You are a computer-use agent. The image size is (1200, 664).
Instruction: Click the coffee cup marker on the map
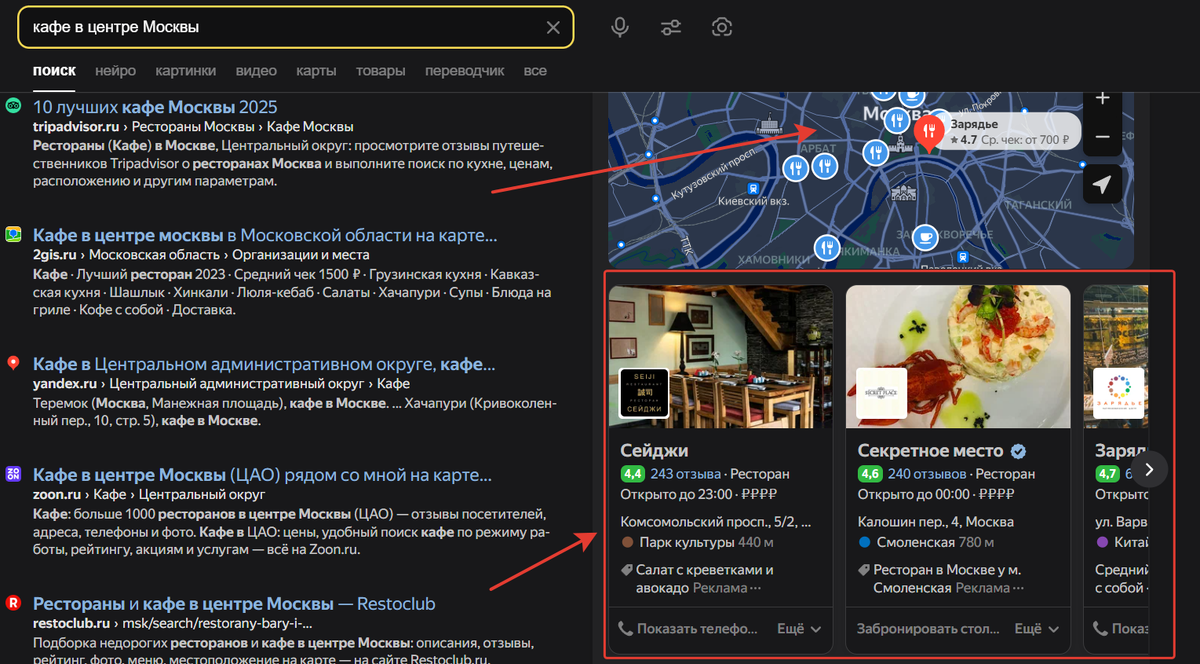(925, 236)
